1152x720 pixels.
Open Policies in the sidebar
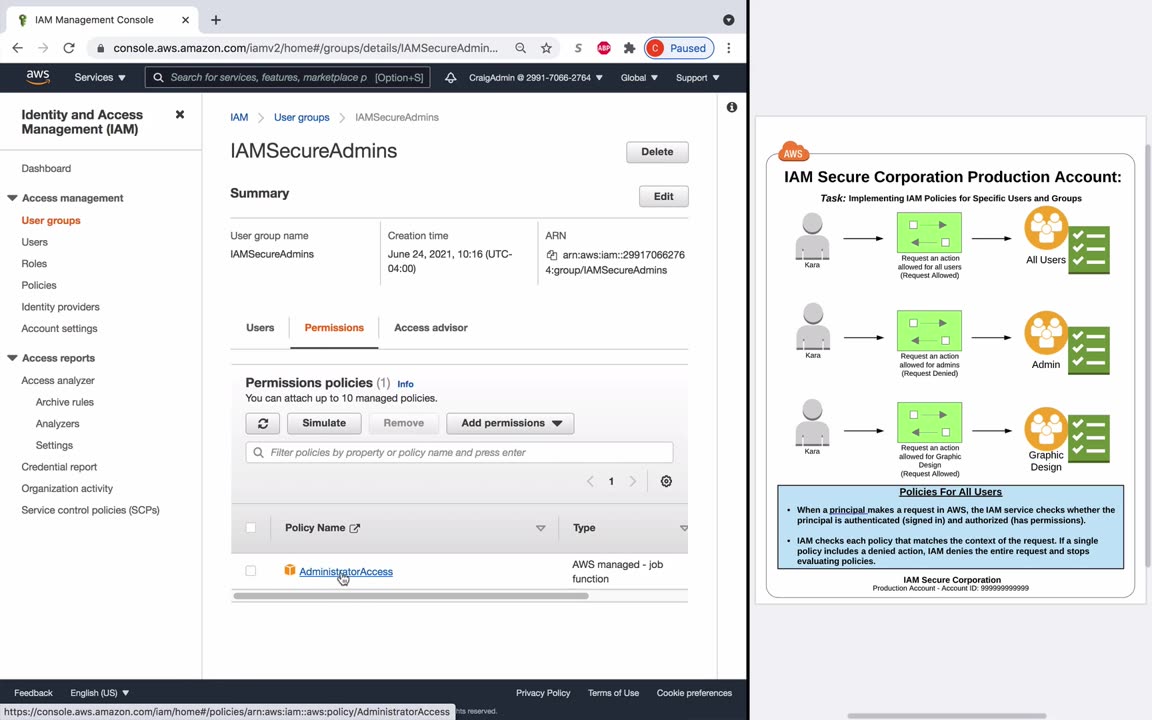coord(39,285)
